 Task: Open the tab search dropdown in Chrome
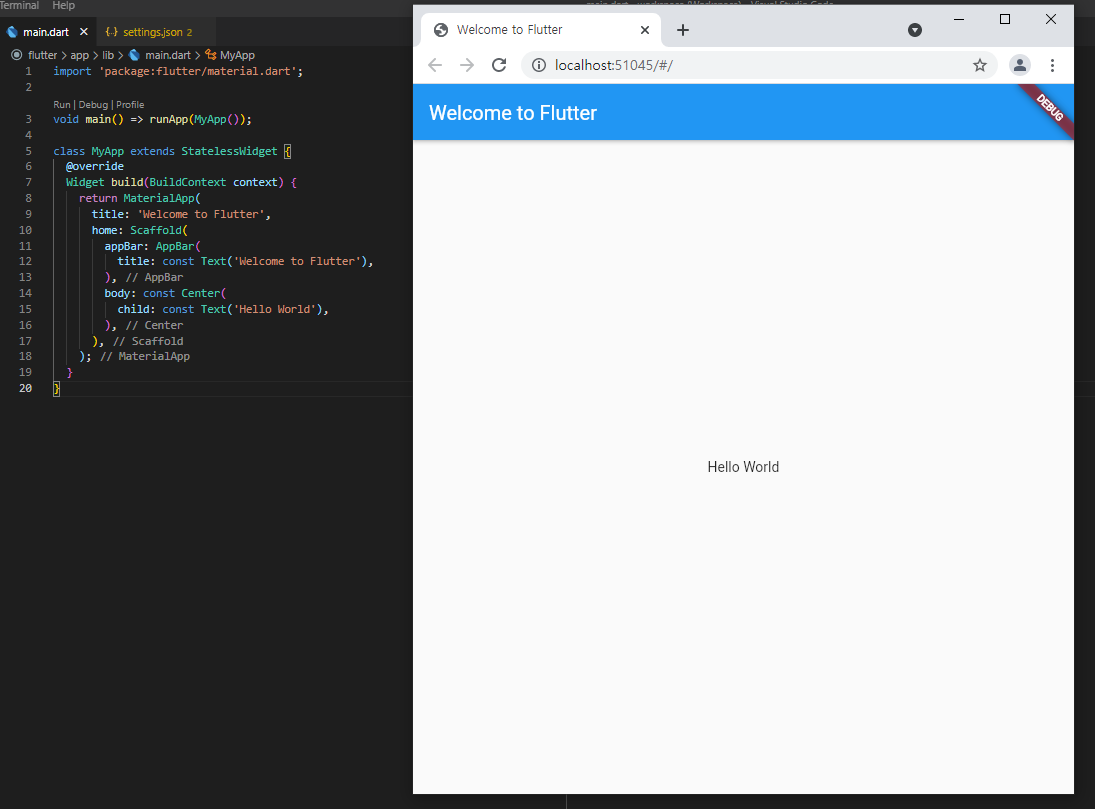click(915, 30)
